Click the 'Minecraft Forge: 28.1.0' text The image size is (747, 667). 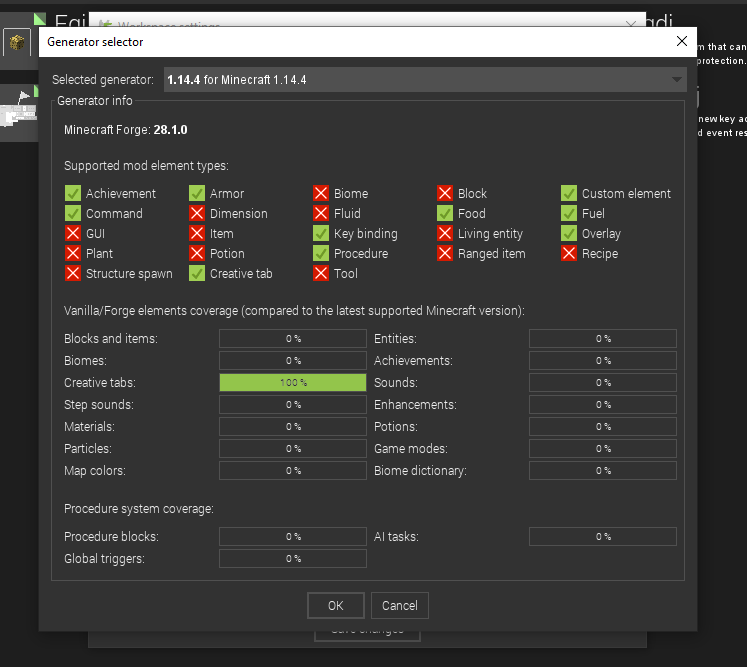point(126,130)
